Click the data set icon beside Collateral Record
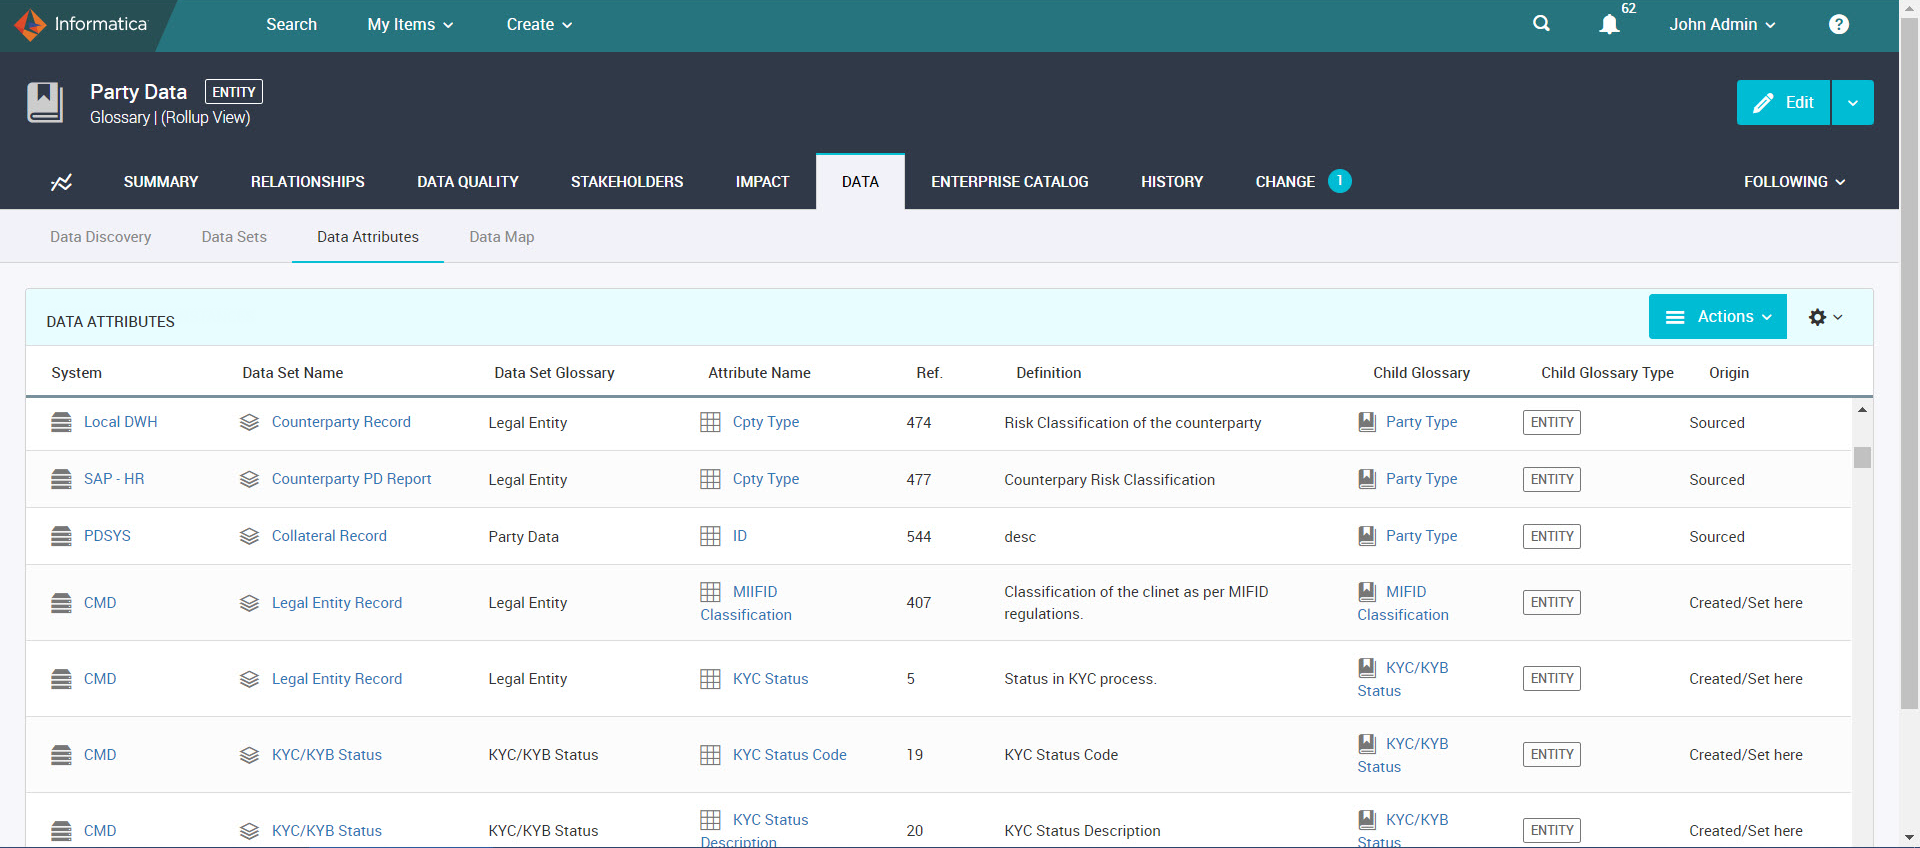Screen dimensions: 1920x848 coord(249,536)
